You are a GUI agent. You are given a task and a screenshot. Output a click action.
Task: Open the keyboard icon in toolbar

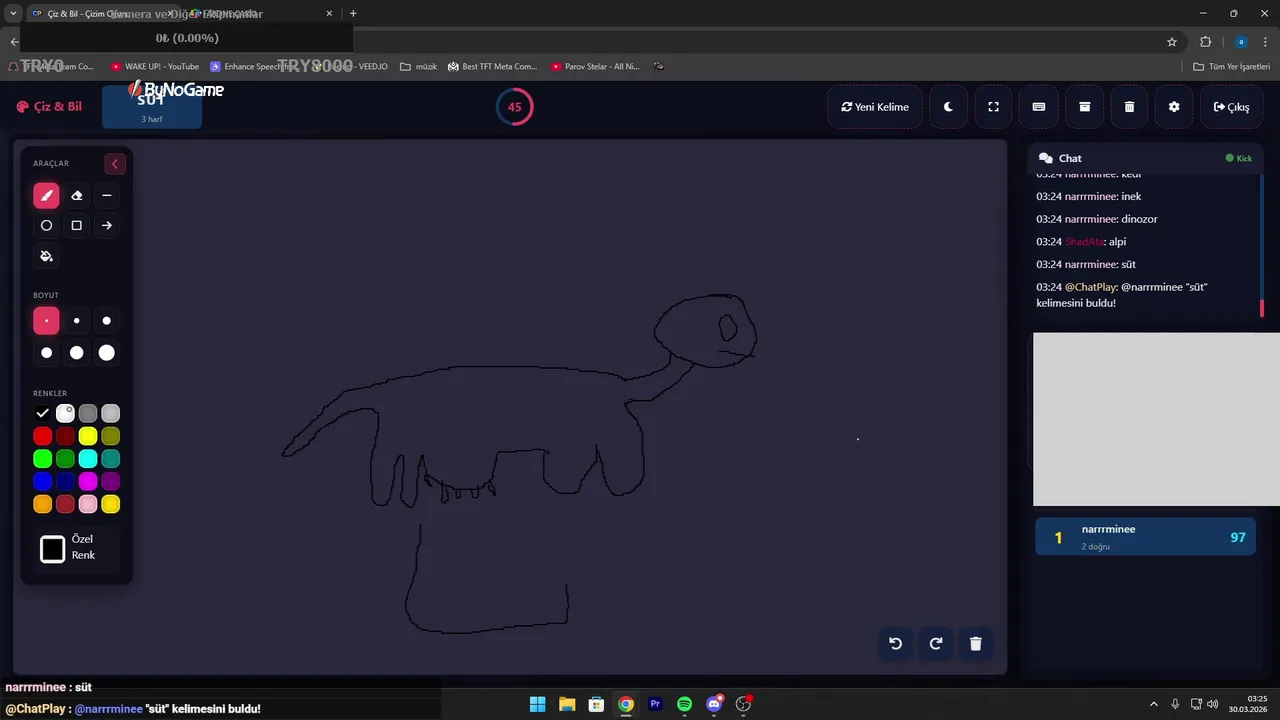(1039, 107)
